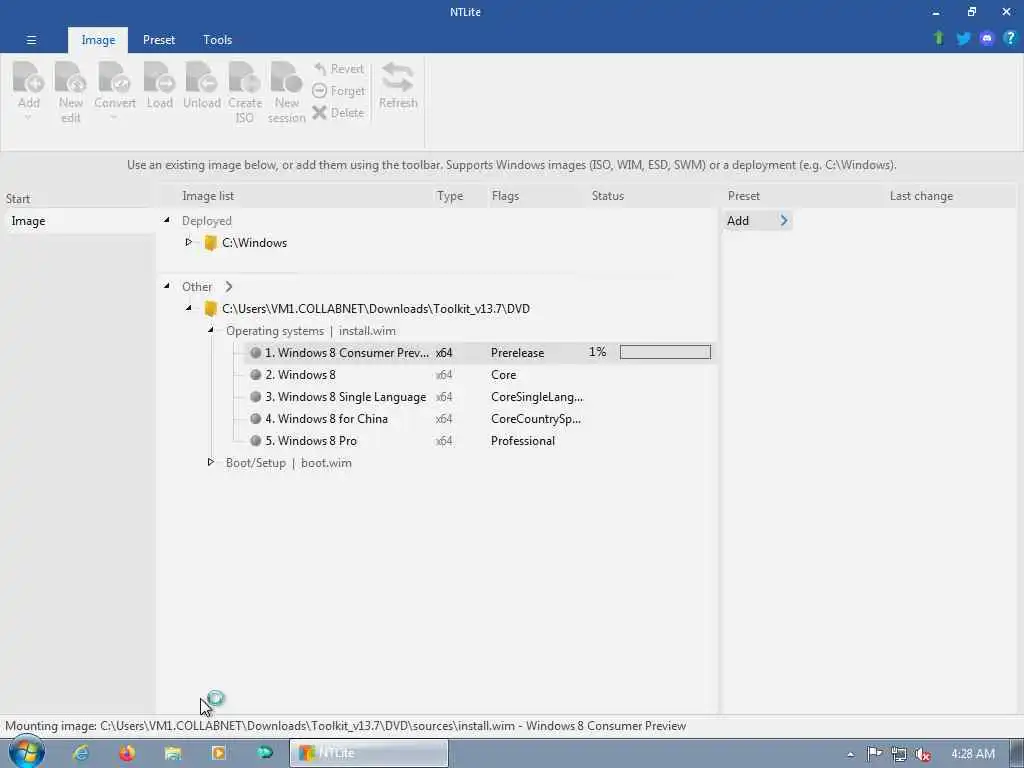Switch to the Preset ribbon tab
The height and width of the screenshot is (768, 1024).
(159, 40)
